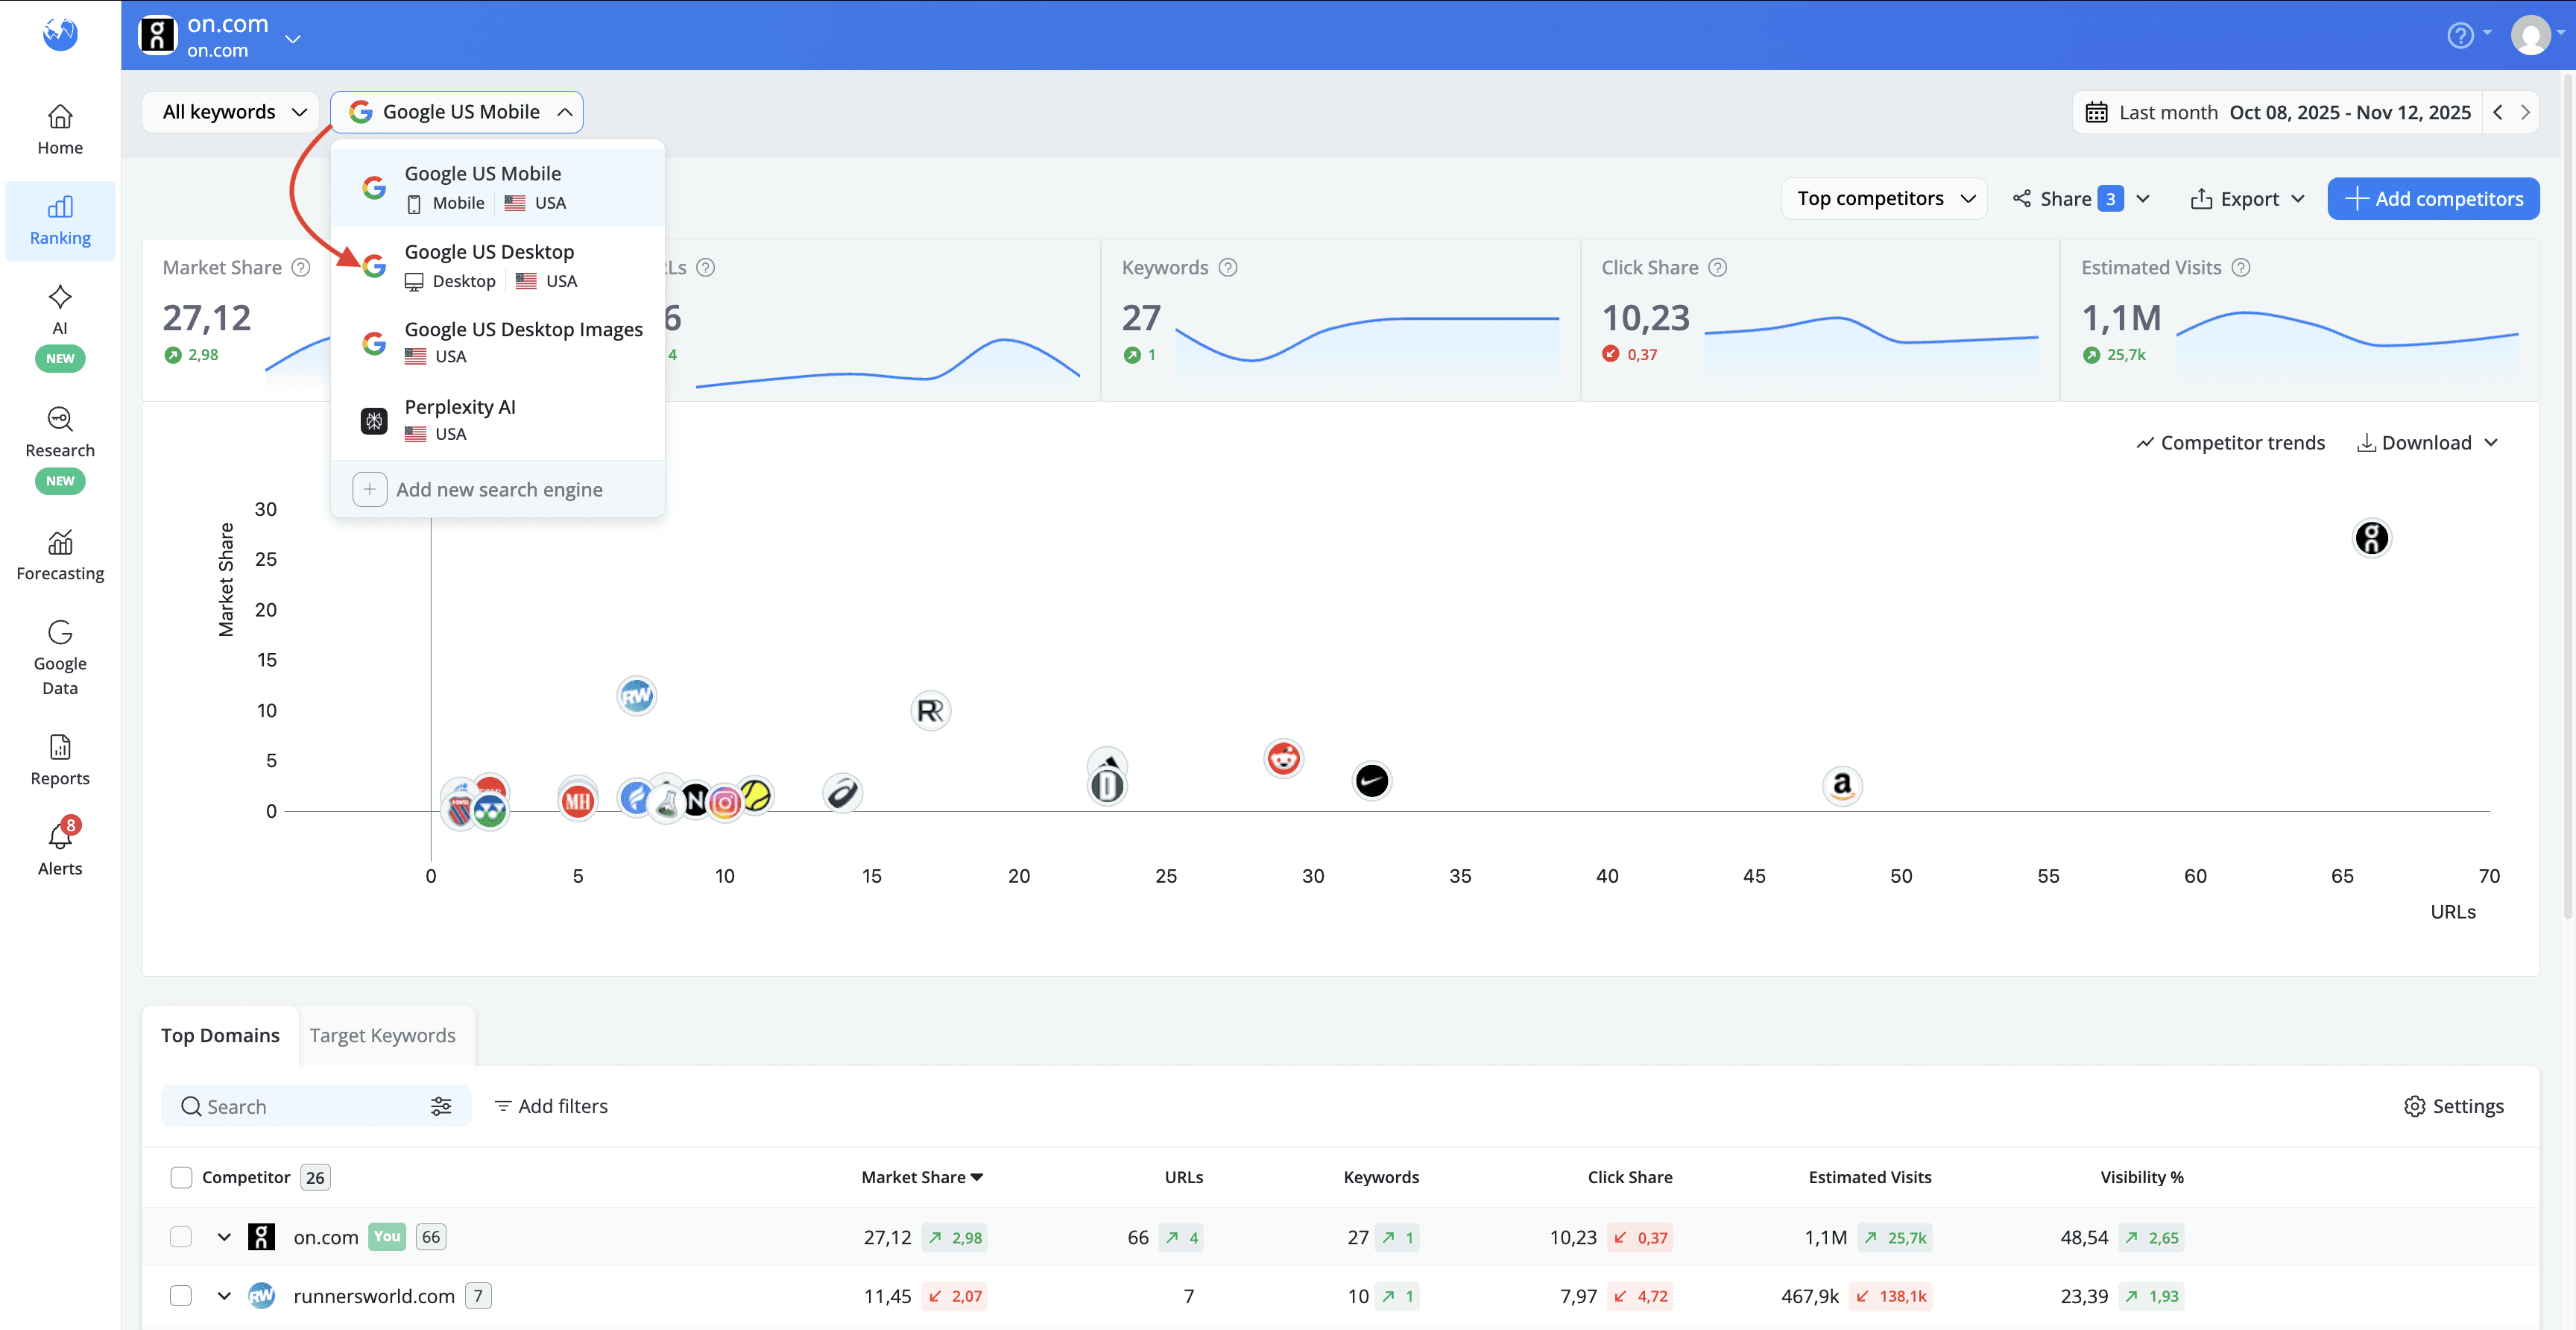Open the Ranking section in sidebar
The image size is (2576, 1330).
coord(60,220)
